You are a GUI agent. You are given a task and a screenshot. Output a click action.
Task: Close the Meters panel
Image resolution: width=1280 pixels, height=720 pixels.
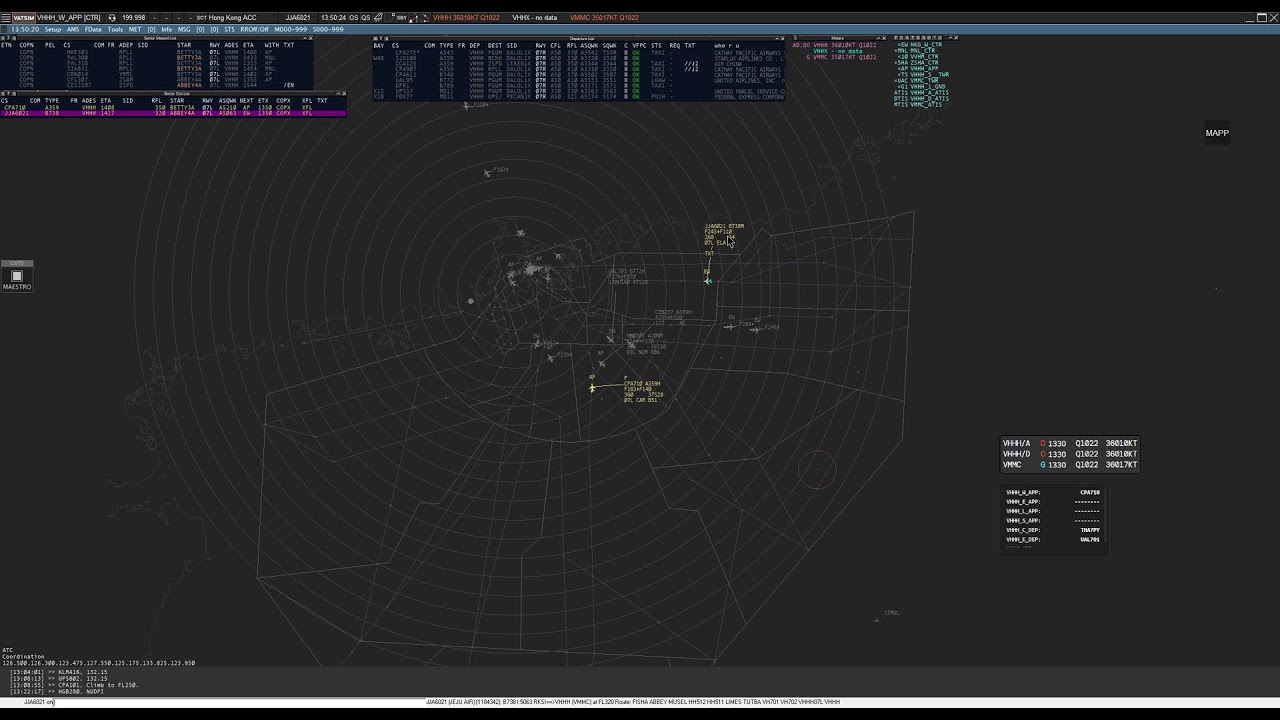[883, 38]
